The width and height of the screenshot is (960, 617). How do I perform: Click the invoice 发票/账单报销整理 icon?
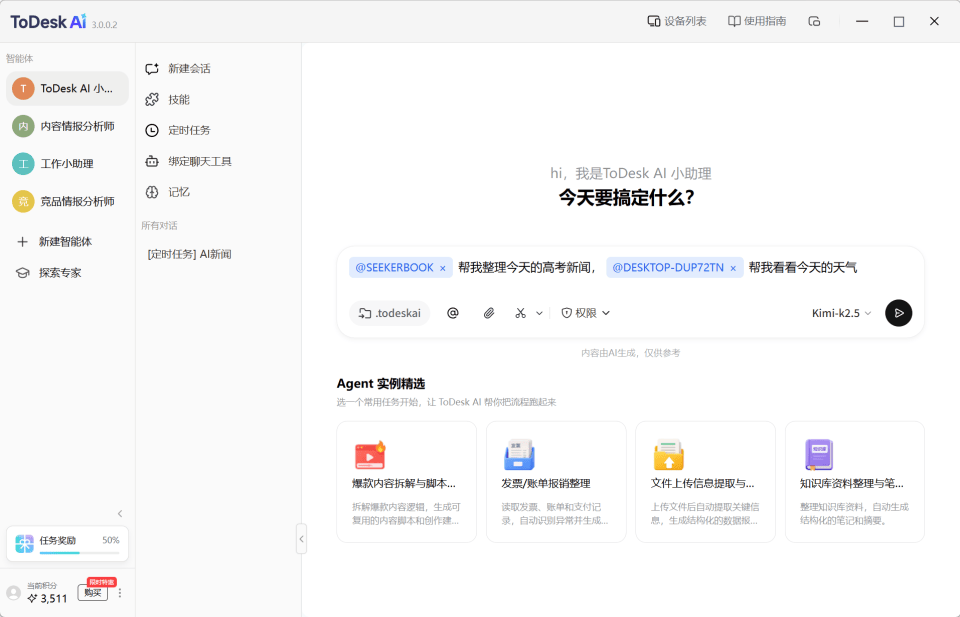(519, 455)
